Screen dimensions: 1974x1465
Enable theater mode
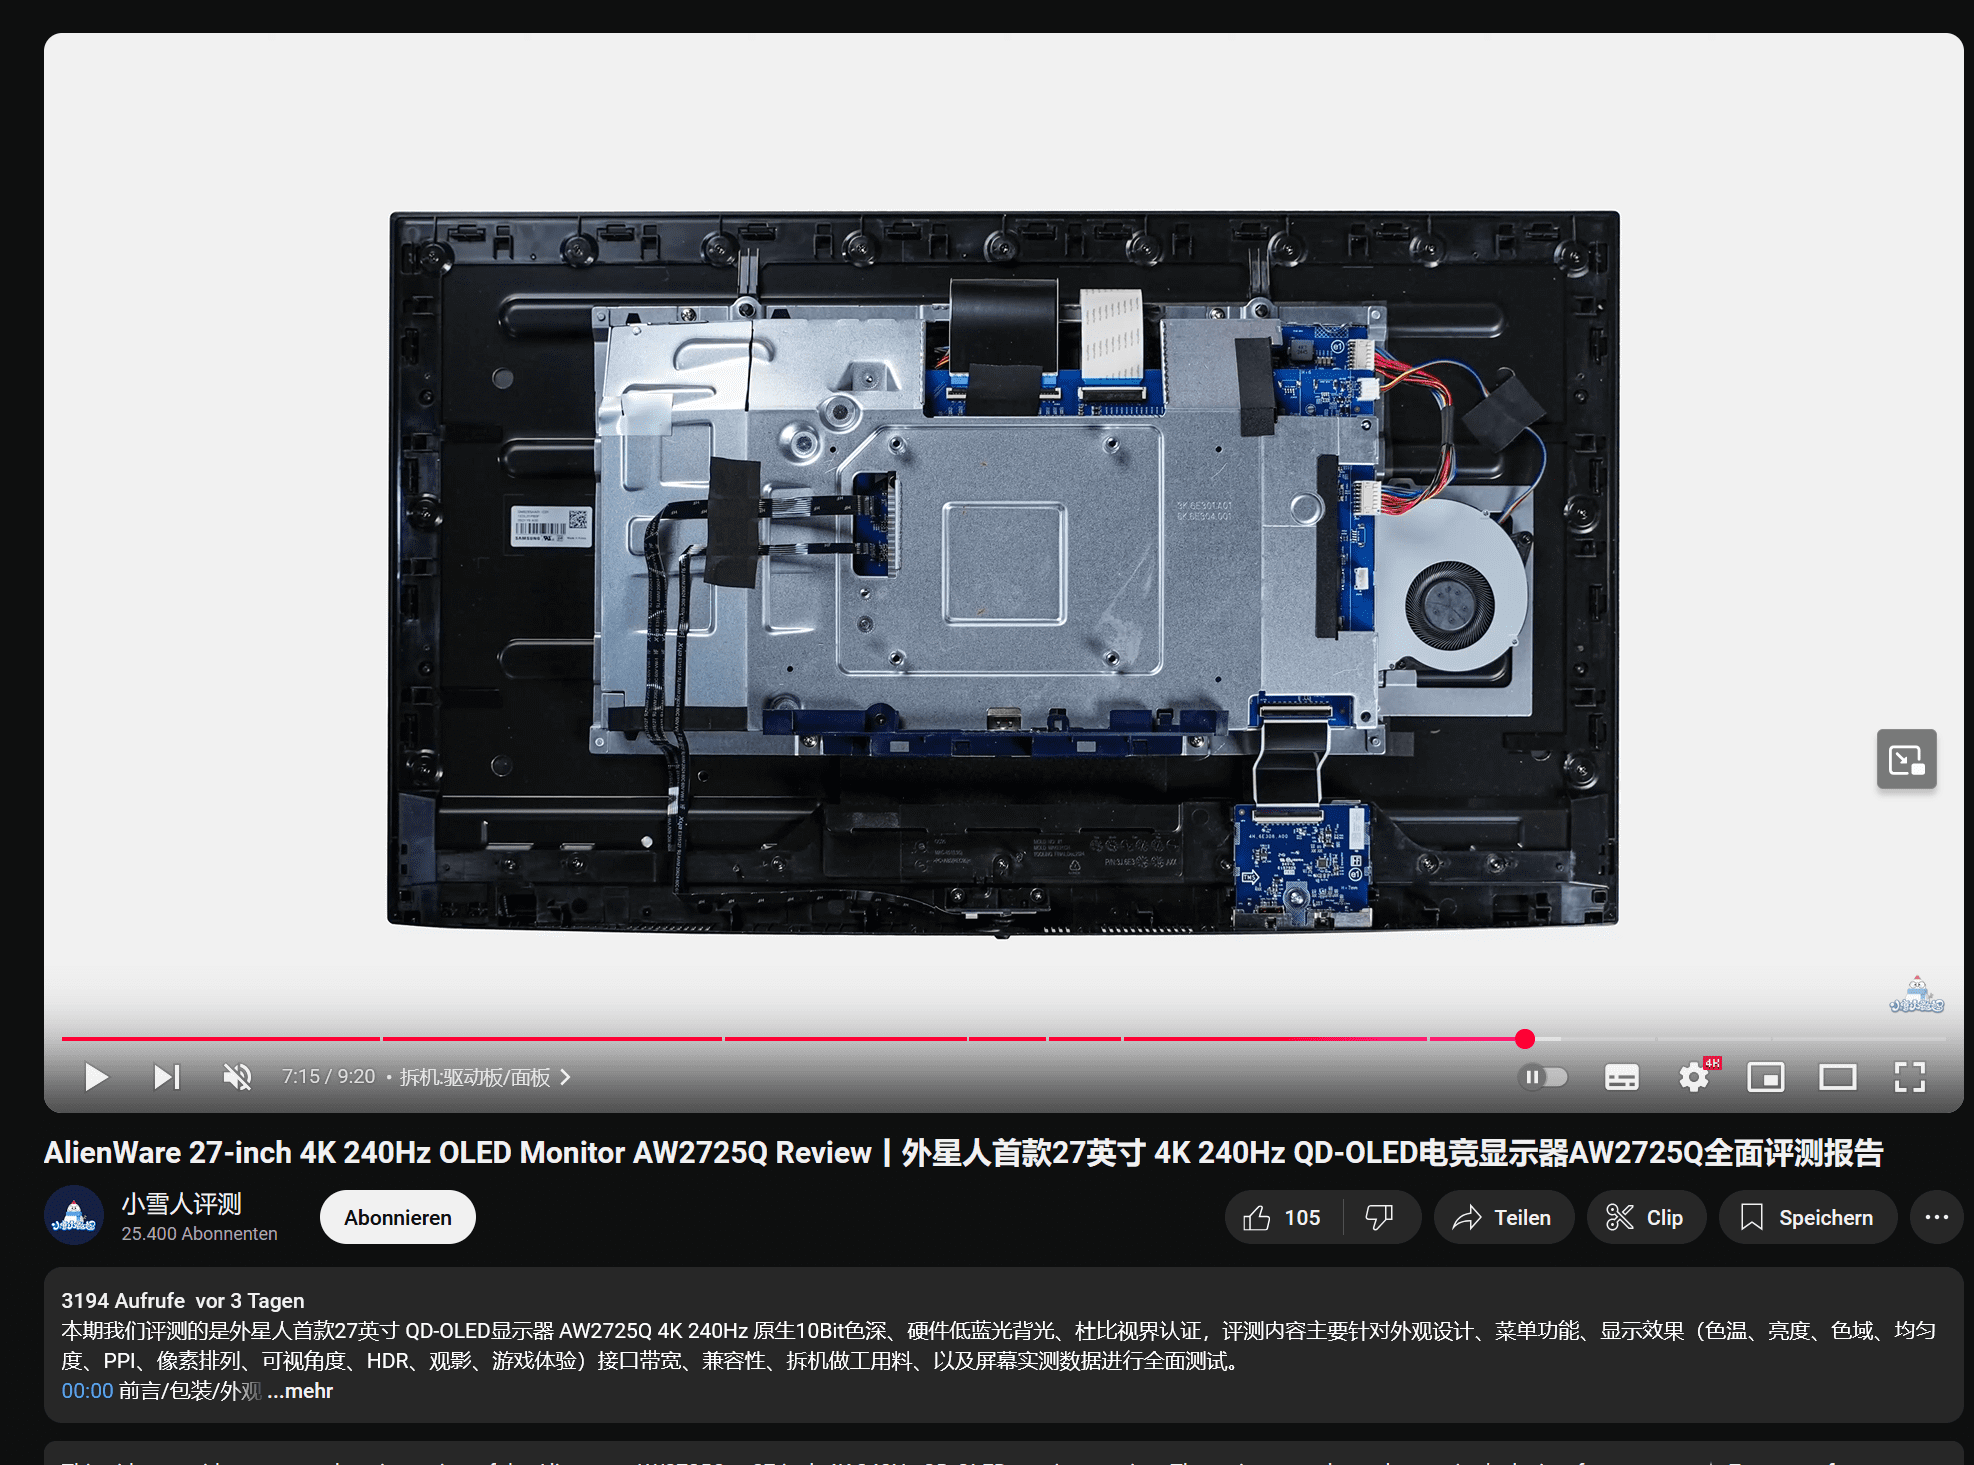(1838, 1077)
